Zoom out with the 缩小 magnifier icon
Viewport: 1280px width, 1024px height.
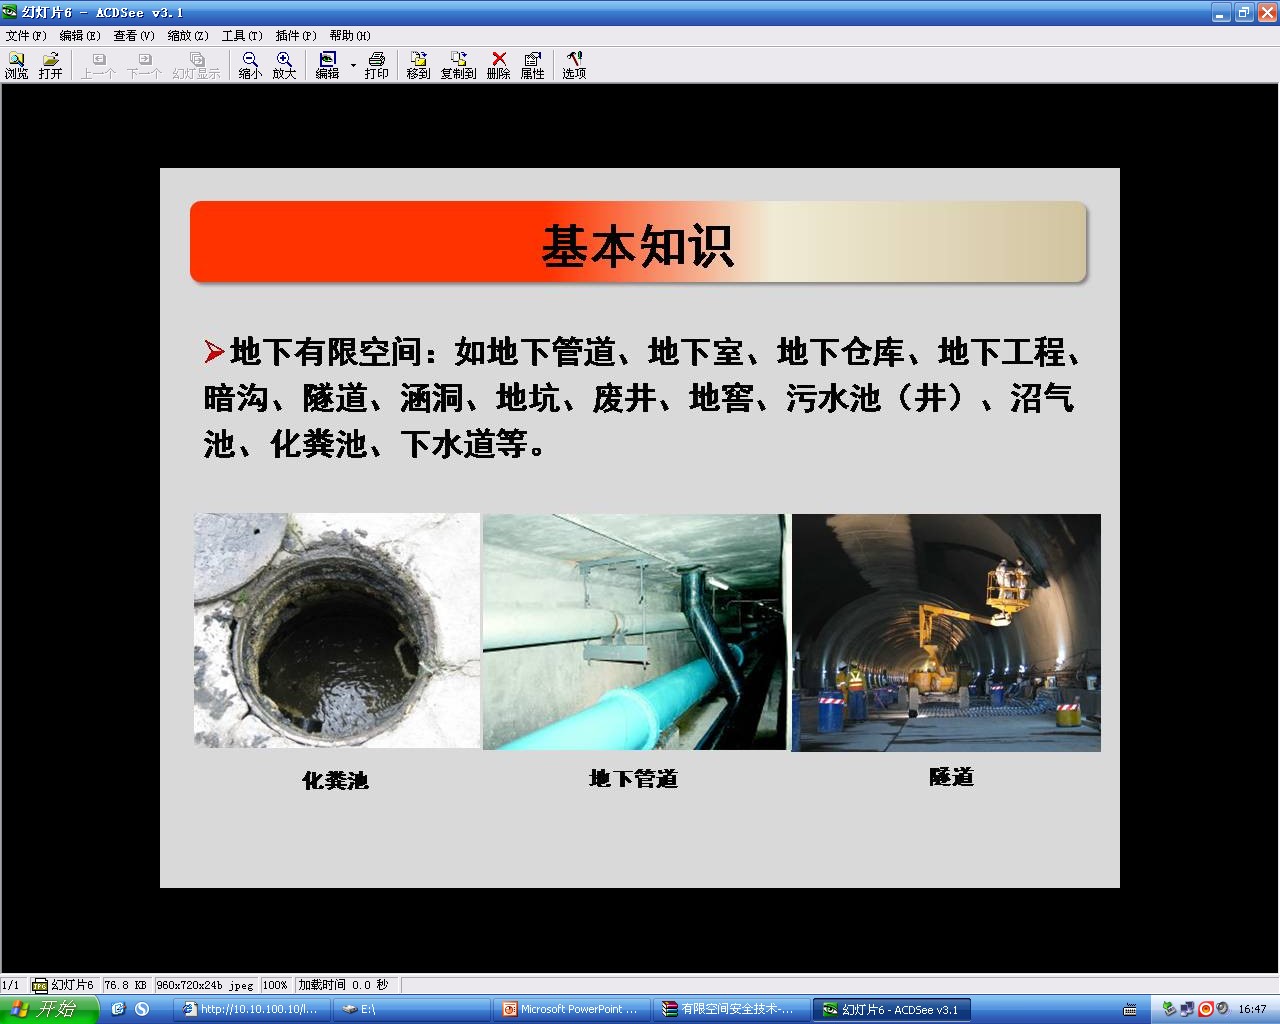(x=250, y=65)
